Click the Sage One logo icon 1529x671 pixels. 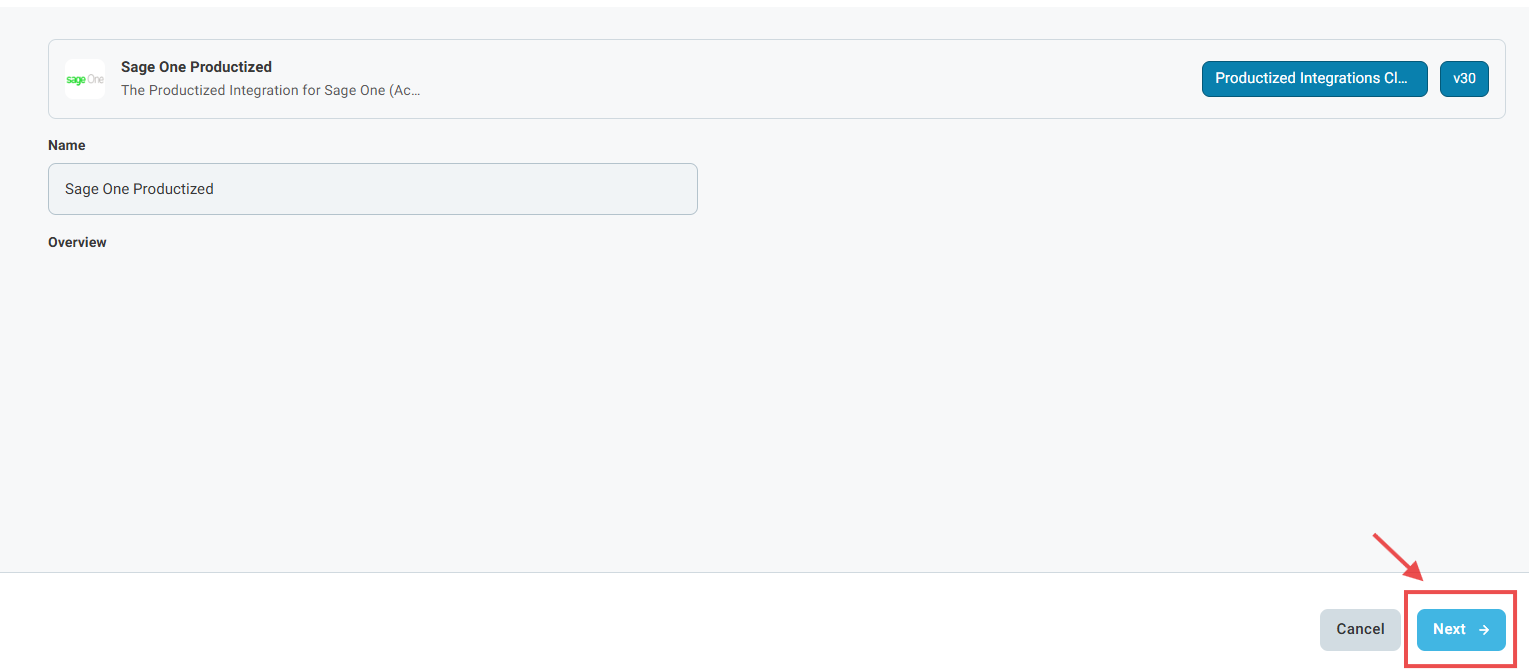click(85, 79)
